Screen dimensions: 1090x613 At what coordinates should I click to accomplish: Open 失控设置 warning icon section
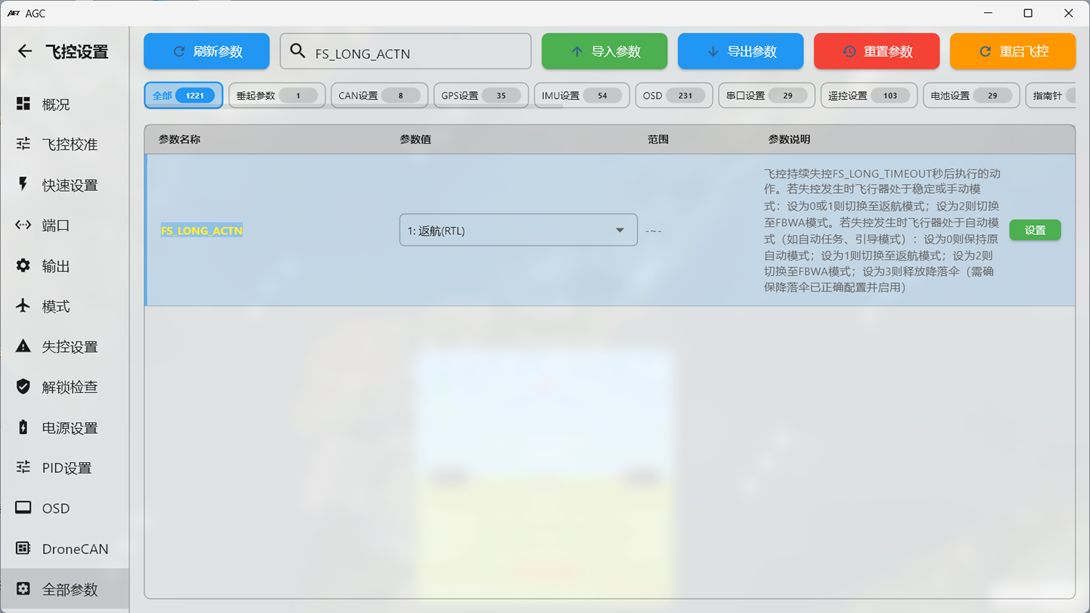click(69, 347)
